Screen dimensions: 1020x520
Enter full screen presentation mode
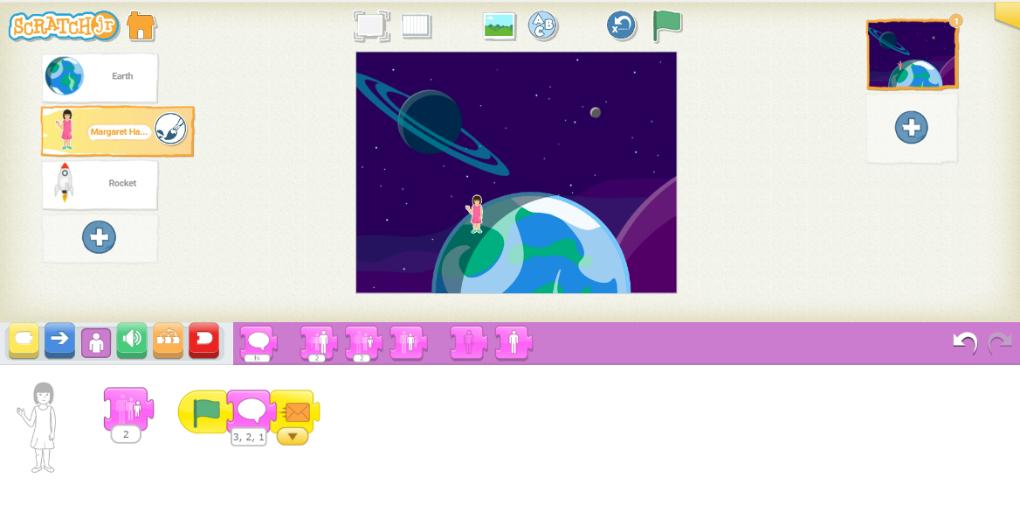tap(371, 27)
